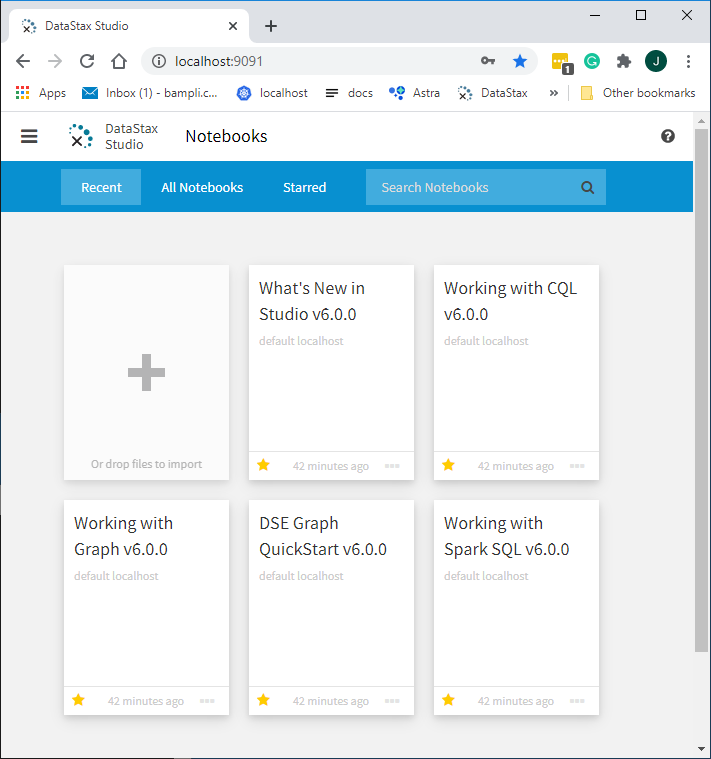The height and width of the screenshot is (759, 711).
Task: Open options menu for DSE Graph QuickStart
Action: coord(392,701)
